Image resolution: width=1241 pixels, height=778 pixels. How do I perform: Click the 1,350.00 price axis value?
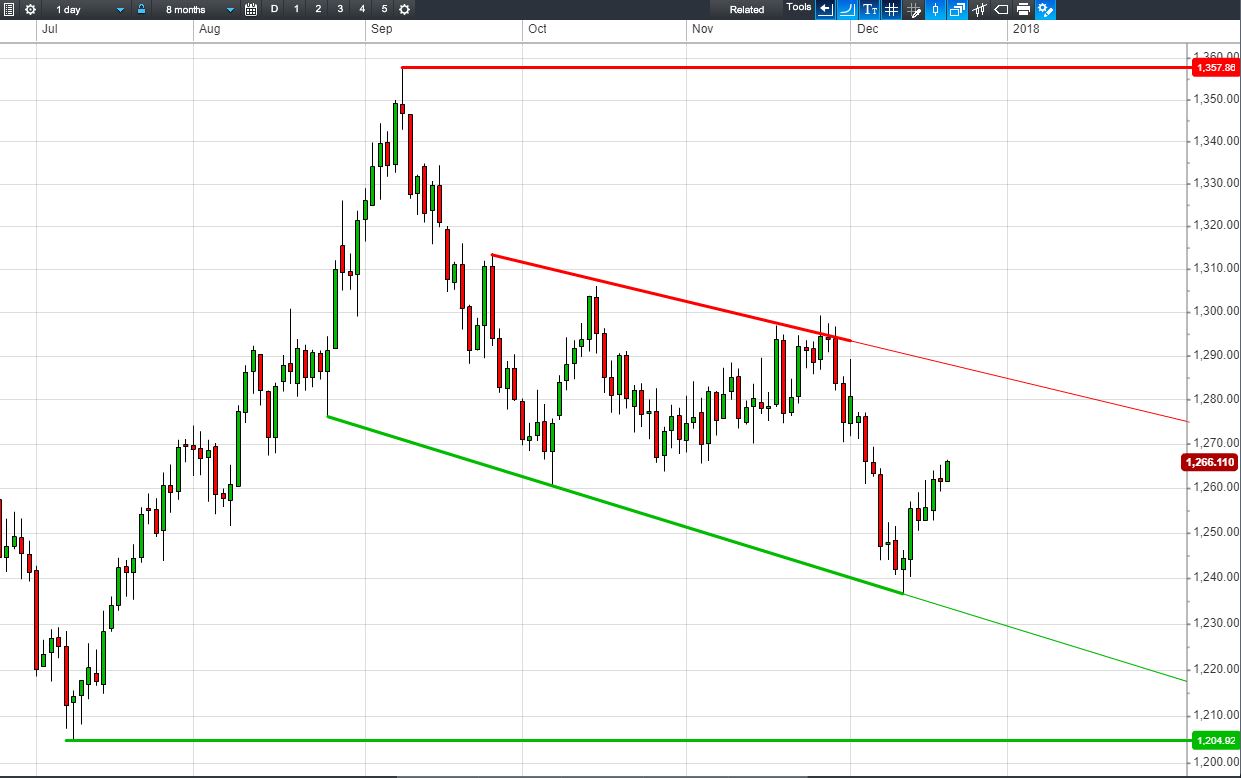tap(1214, 99)
